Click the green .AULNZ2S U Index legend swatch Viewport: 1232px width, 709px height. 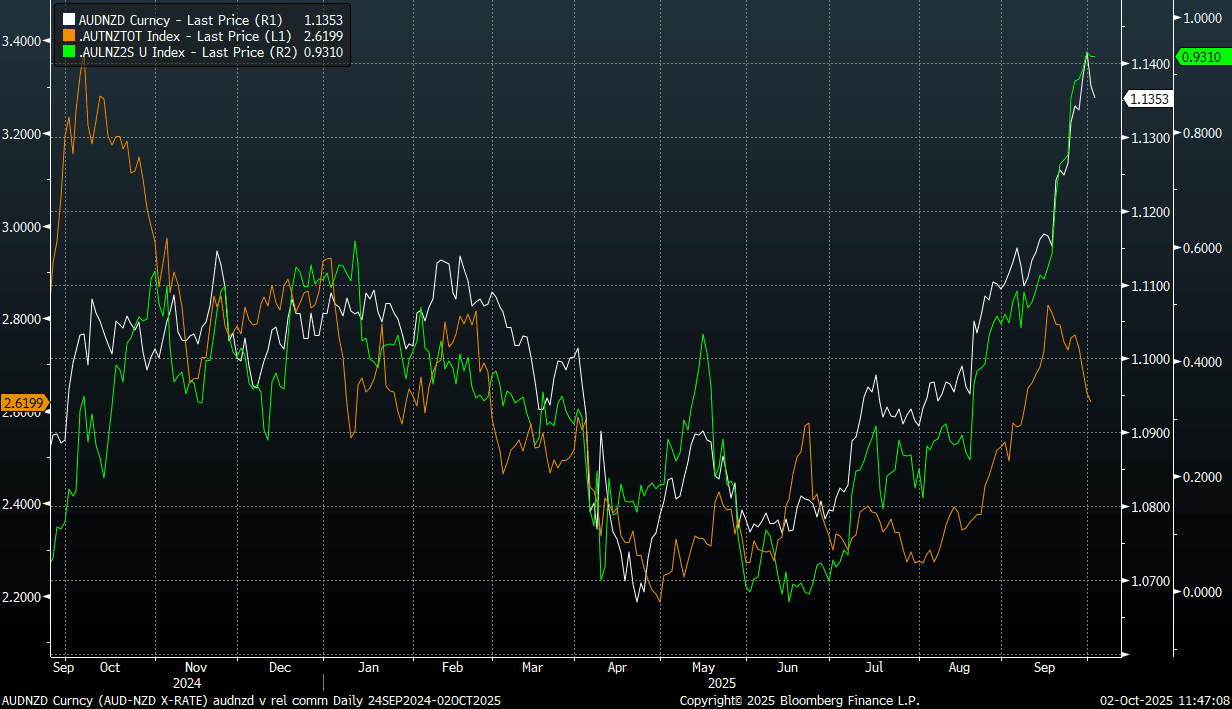[x=68, y=52]
